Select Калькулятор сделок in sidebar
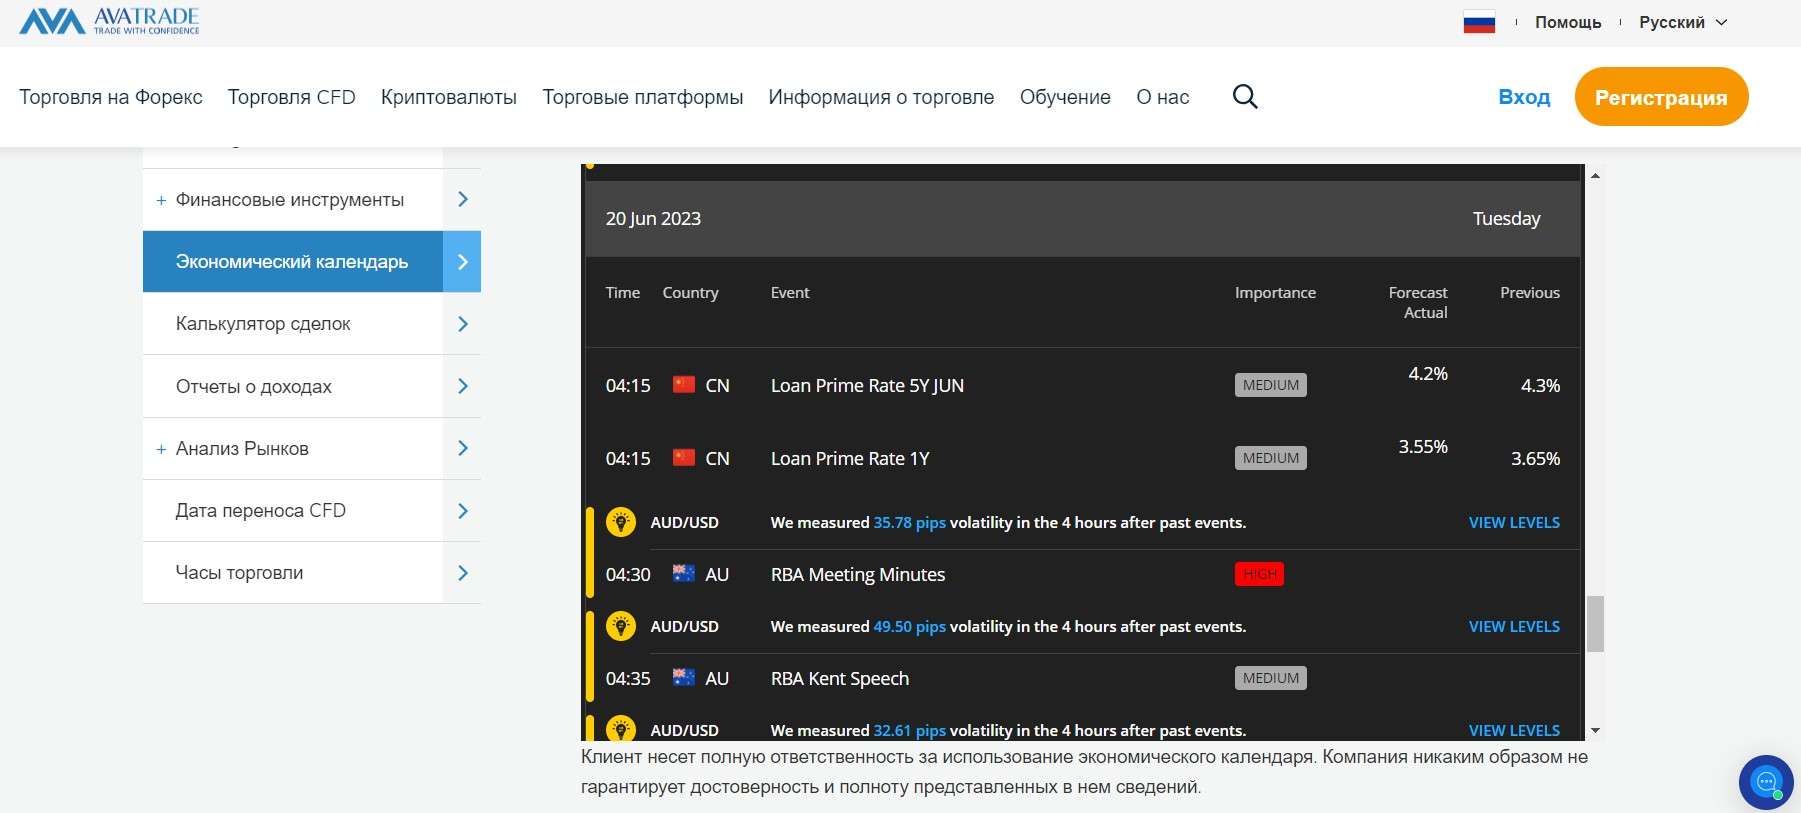 (263, 324)
